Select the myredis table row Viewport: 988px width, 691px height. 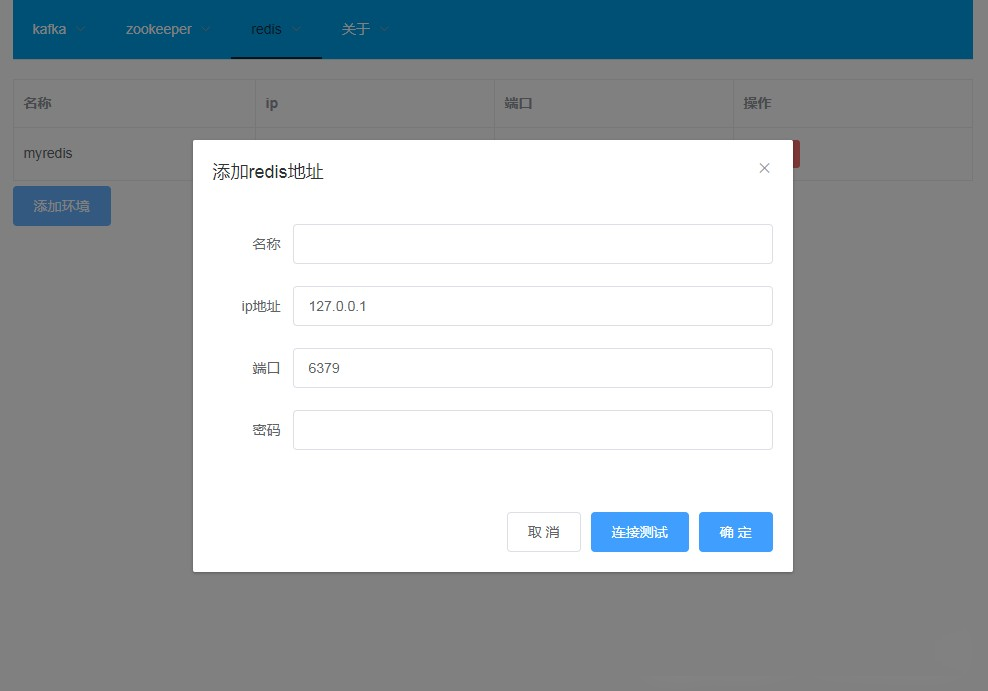tap(100, 154)
